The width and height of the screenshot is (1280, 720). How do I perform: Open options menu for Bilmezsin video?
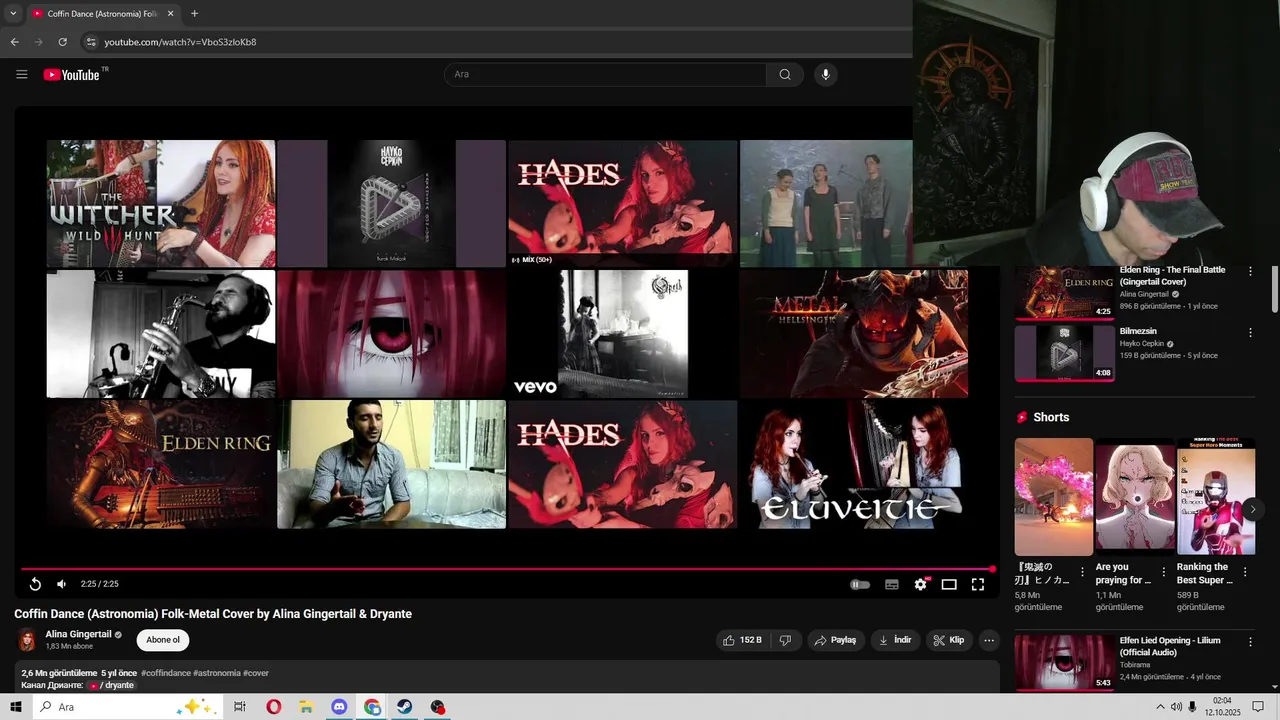(1249, 333)
